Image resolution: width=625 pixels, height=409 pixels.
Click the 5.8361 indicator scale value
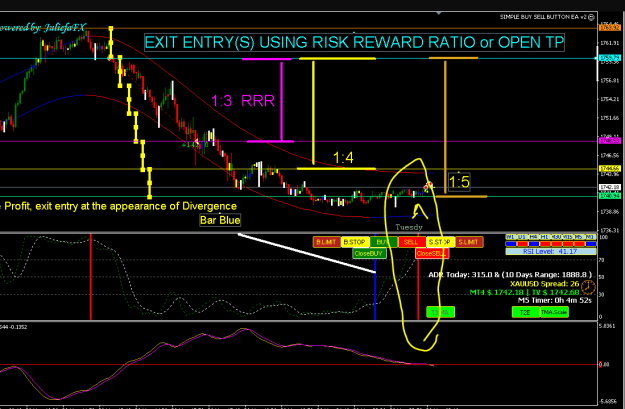pos(609,326)
